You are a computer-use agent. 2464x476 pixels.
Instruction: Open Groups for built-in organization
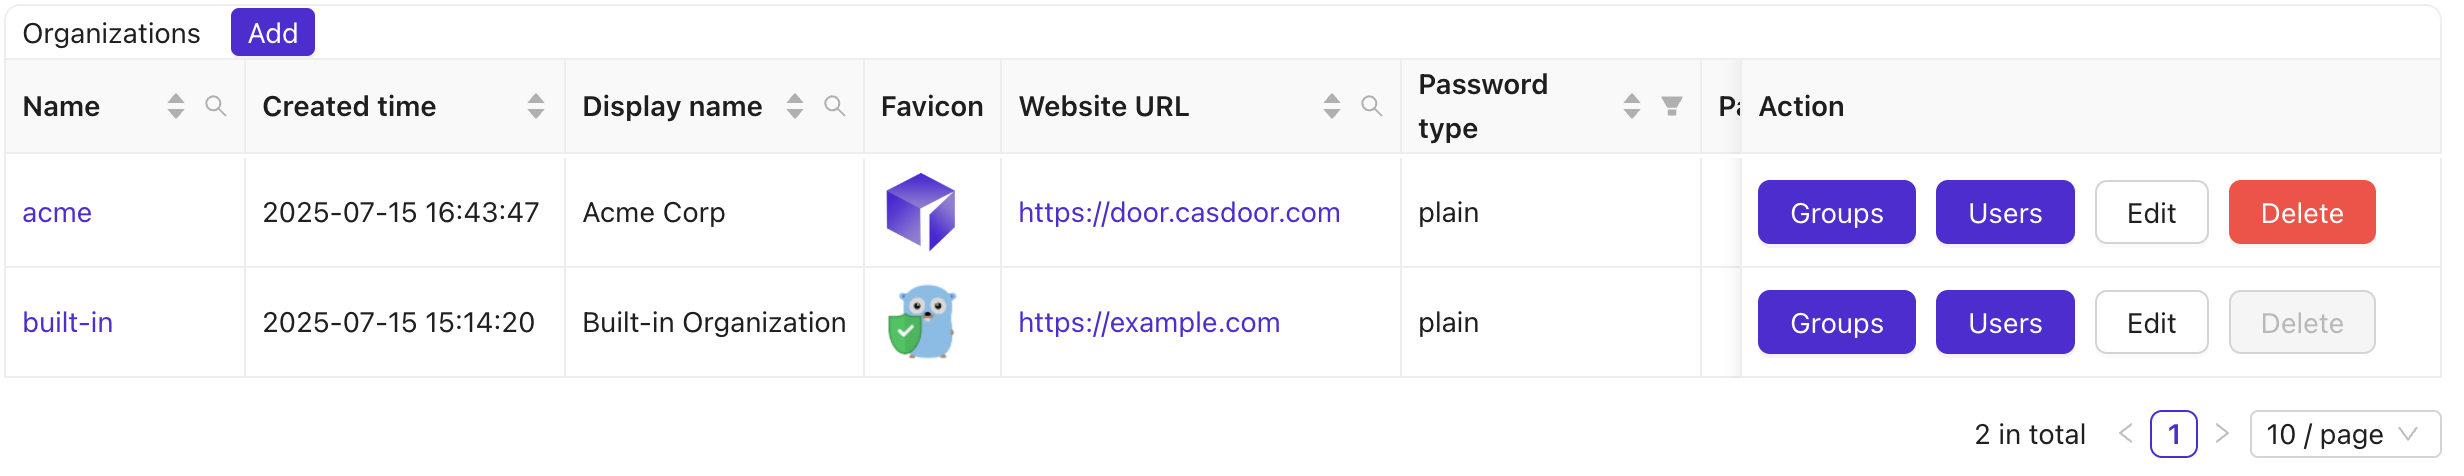click(x=1836, y=322)
